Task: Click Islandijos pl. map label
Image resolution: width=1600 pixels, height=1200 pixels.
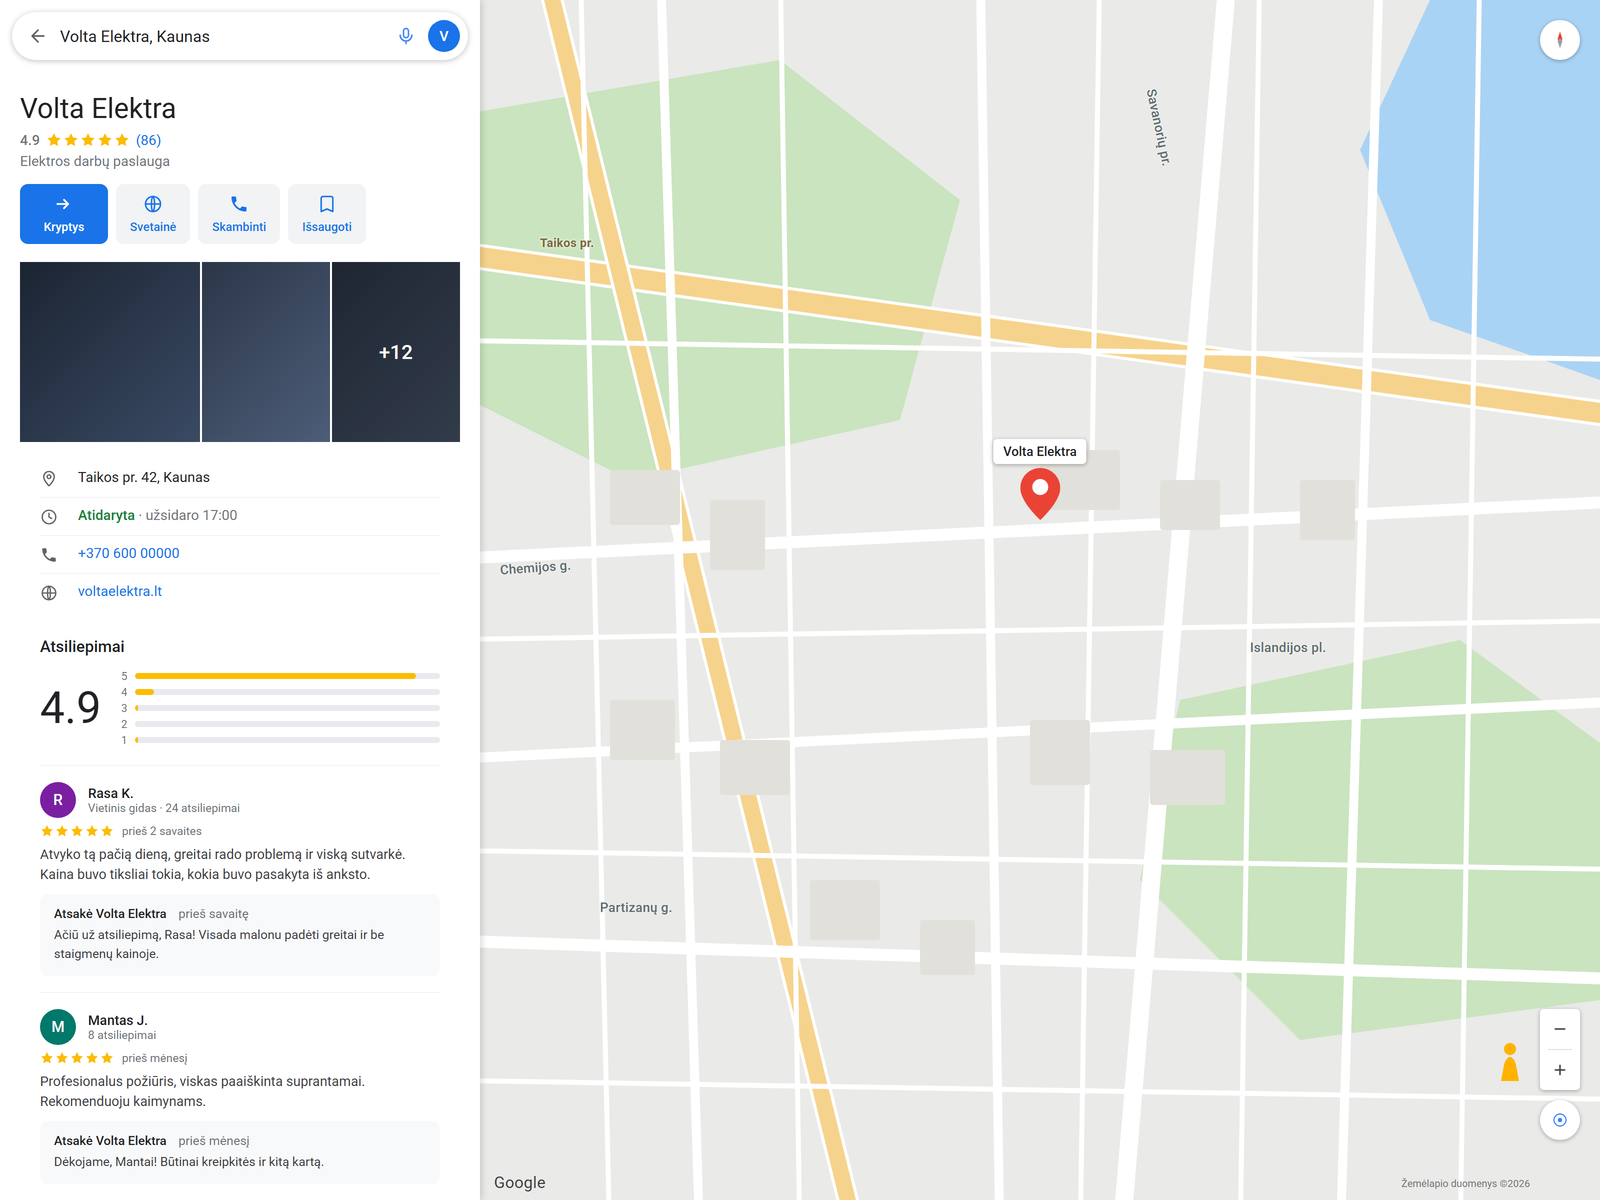Action: (1288, 647)
